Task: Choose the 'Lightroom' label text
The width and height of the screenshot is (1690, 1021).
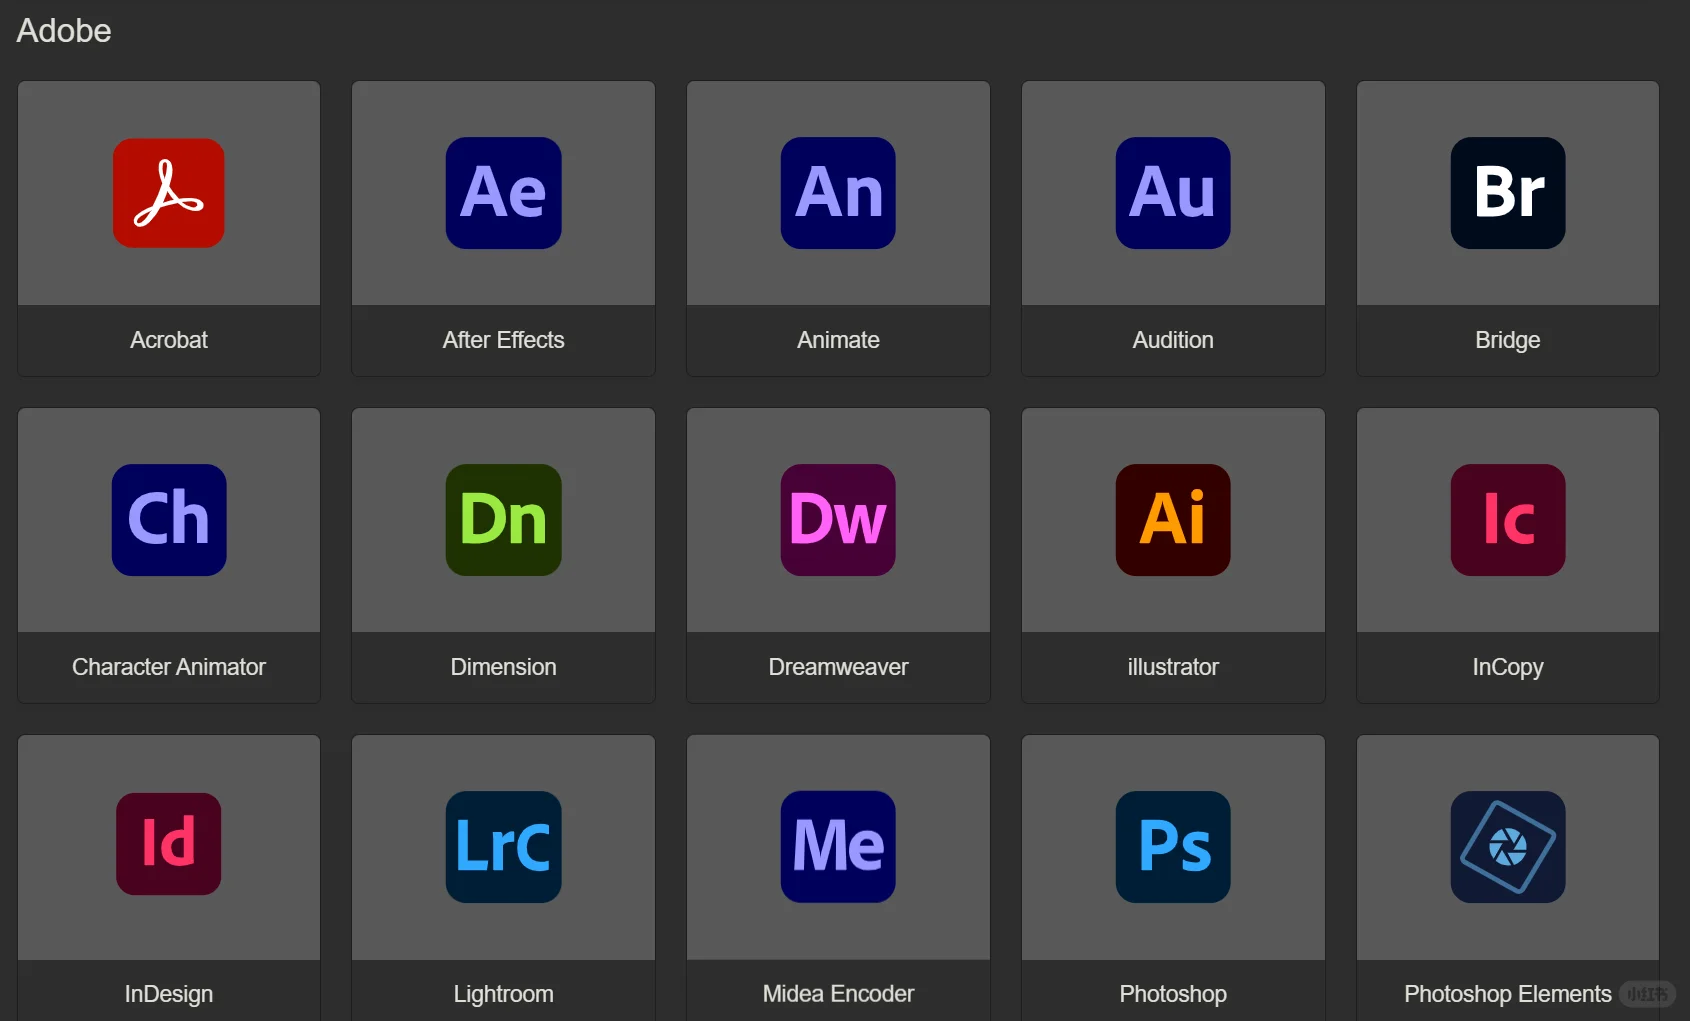Action: (504, 994)
